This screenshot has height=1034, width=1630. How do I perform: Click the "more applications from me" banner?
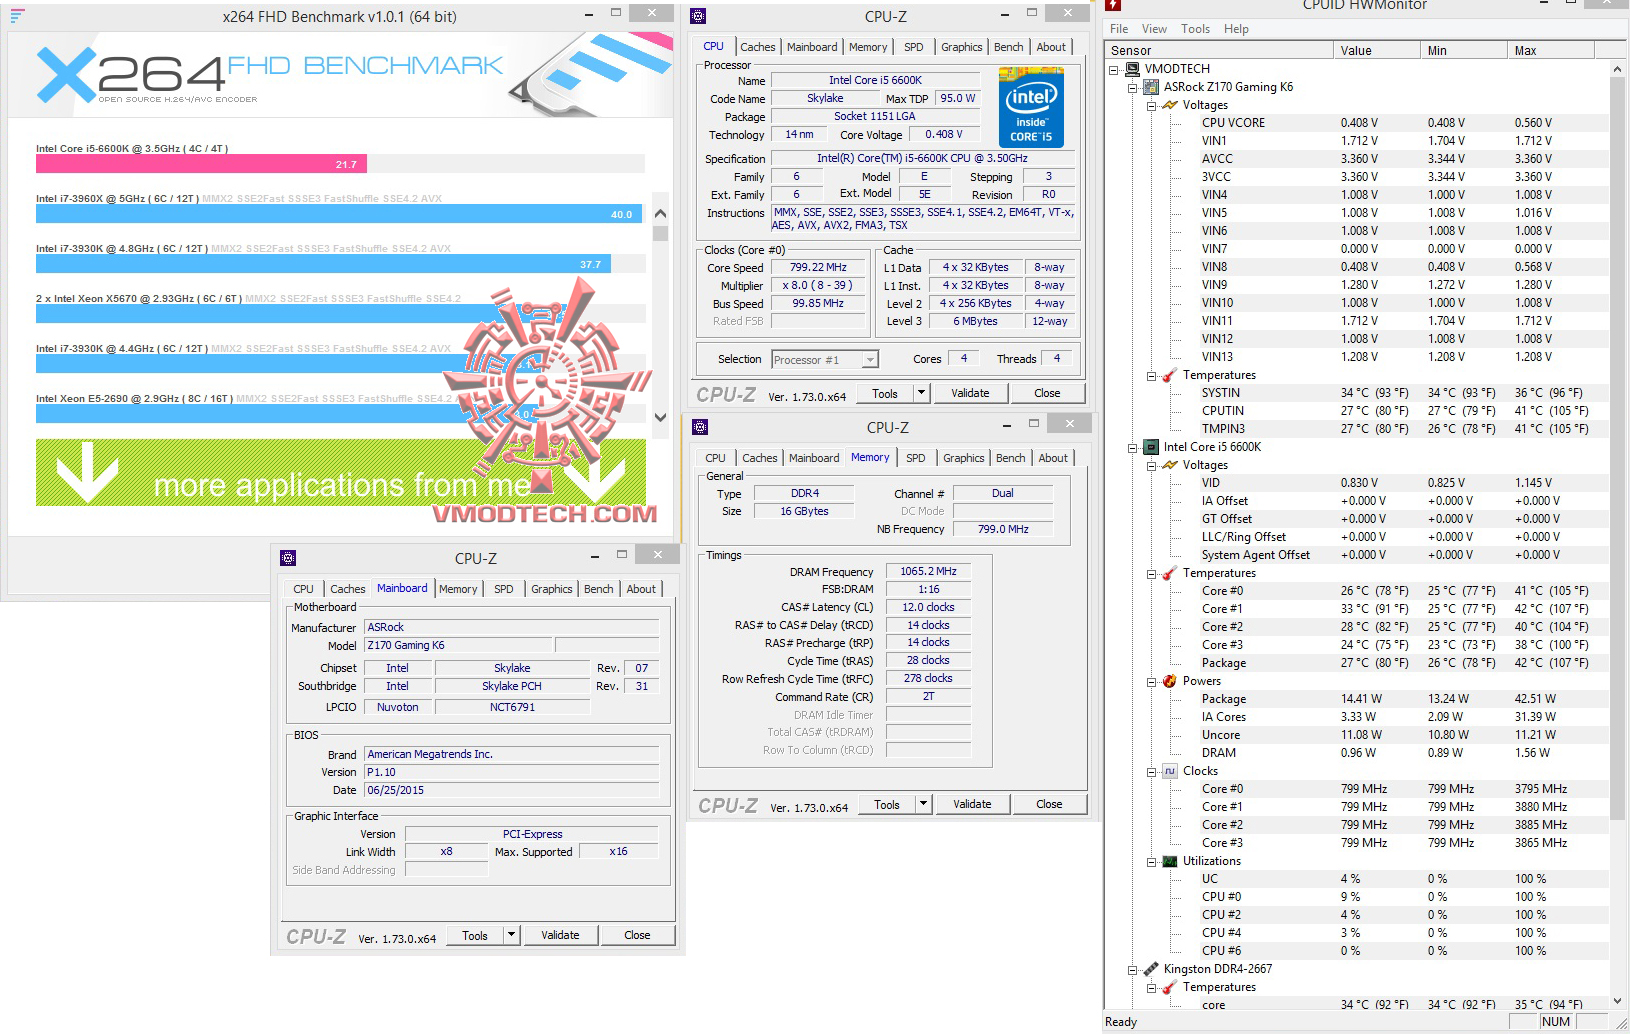coord(341,472)
